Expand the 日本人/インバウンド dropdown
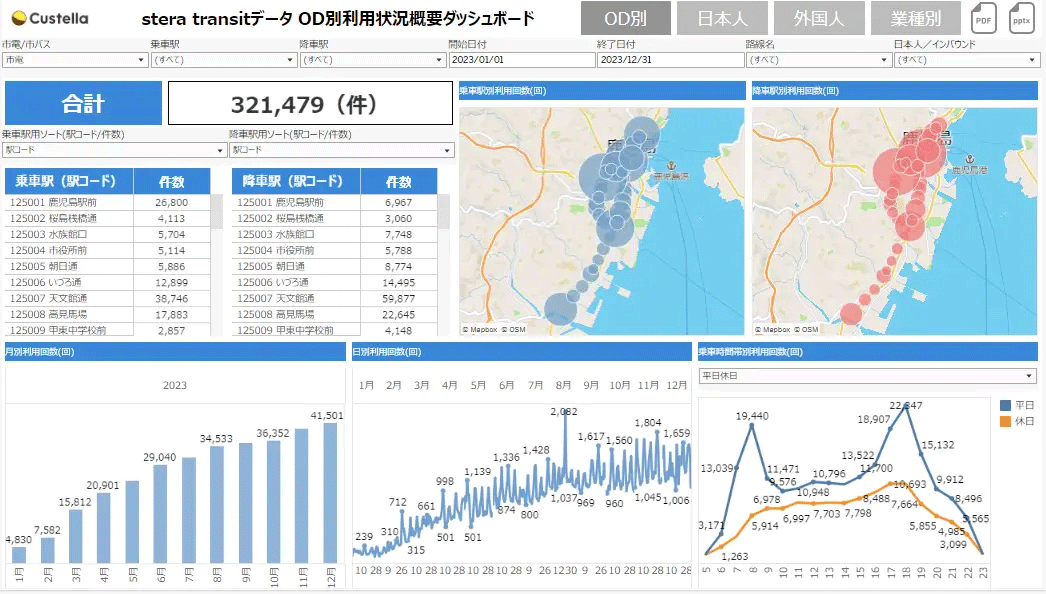Viewport: 1046px width, 594px height. tap(965, 60)
